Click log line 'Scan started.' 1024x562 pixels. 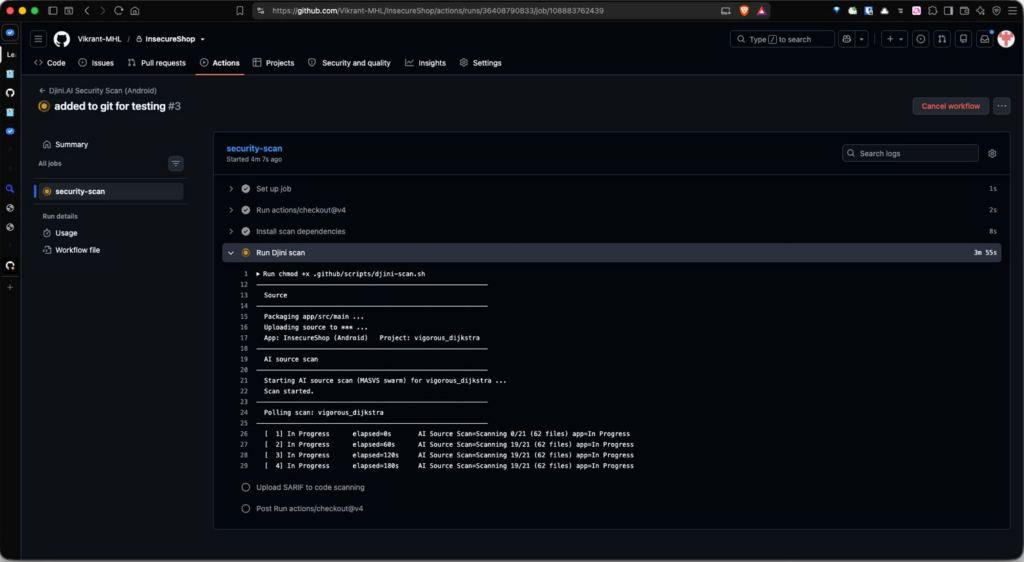(x=289, y=392)
